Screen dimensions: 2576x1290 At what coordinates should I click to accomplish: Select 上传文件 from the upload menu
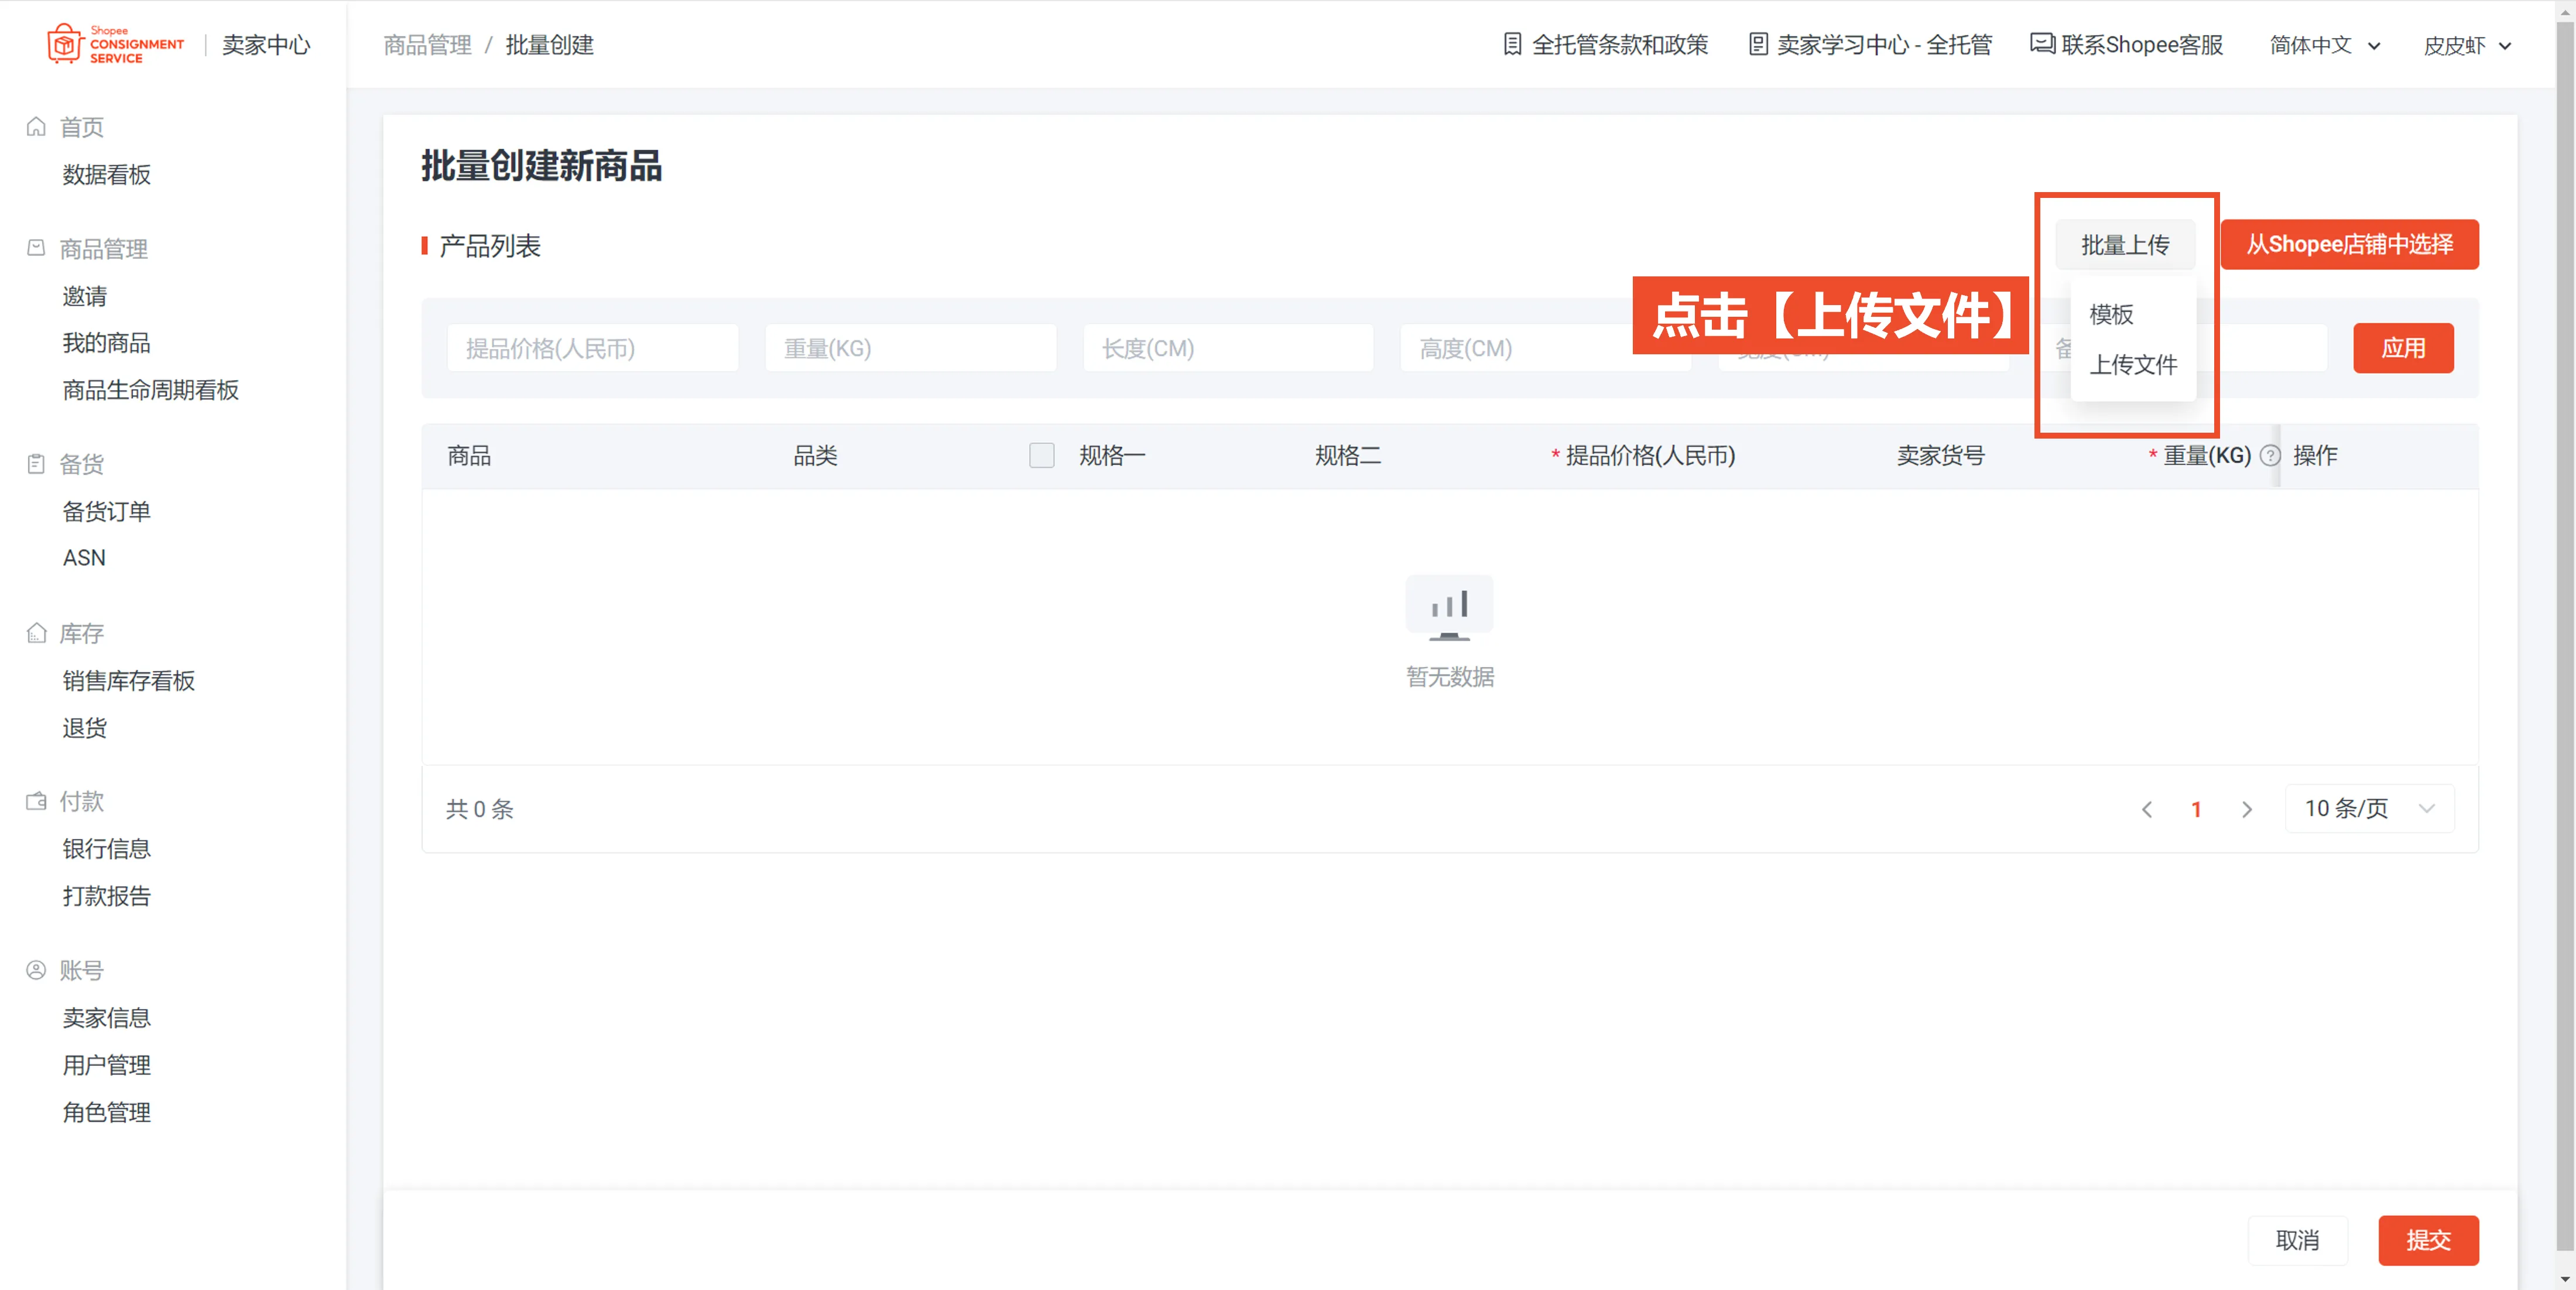[x=2135, y=365]
